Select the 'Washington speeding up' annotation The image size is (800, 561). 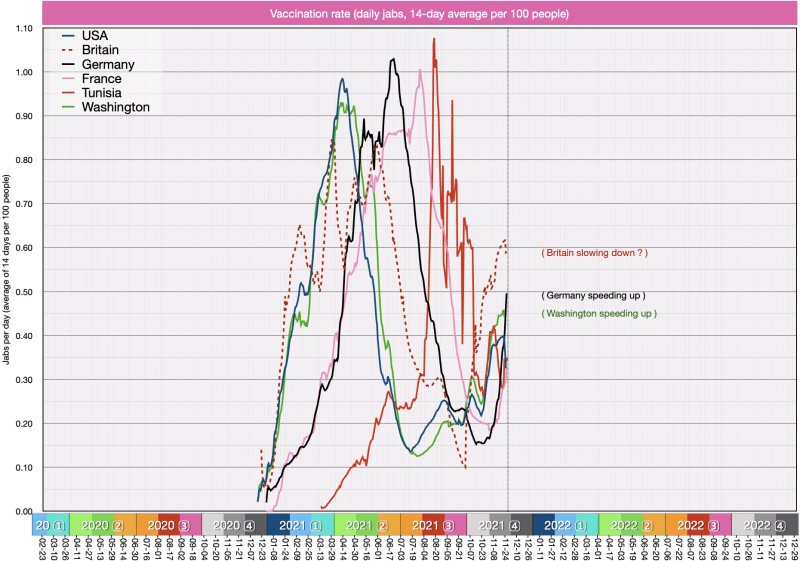pyautogui.click(x=598, y=314)
